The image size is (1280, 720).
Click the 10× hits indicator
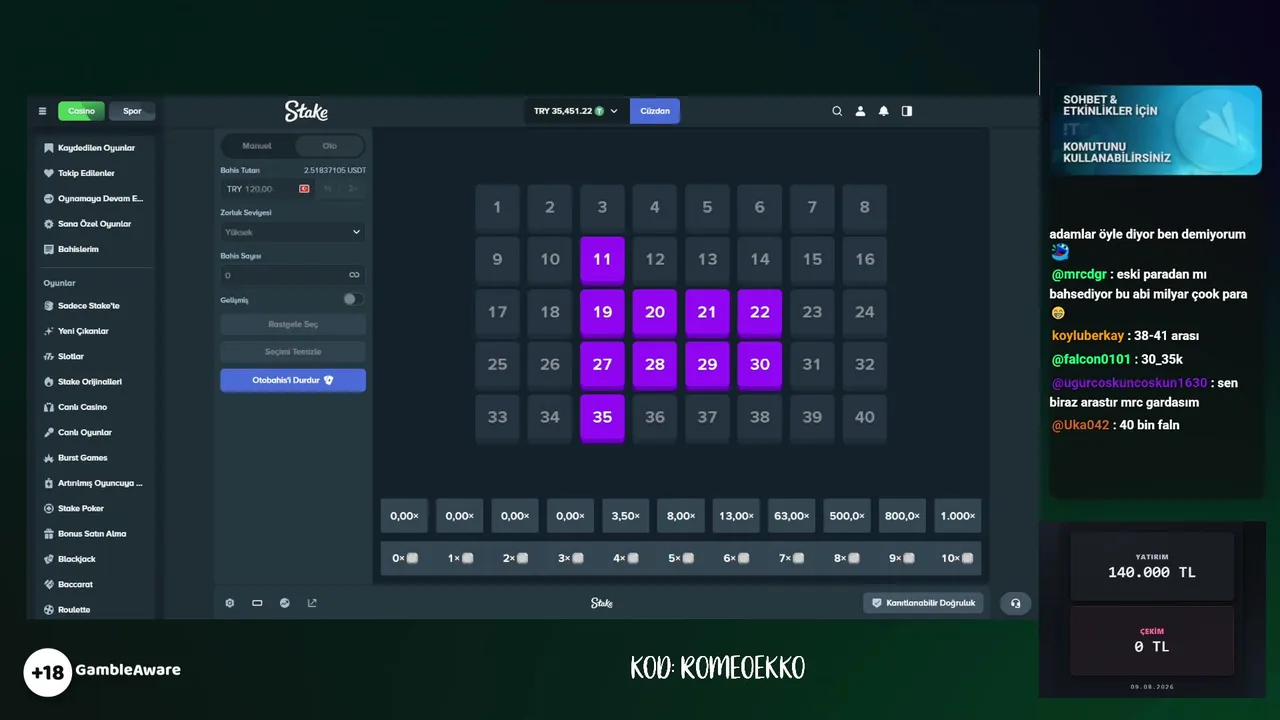coord(958,558)
